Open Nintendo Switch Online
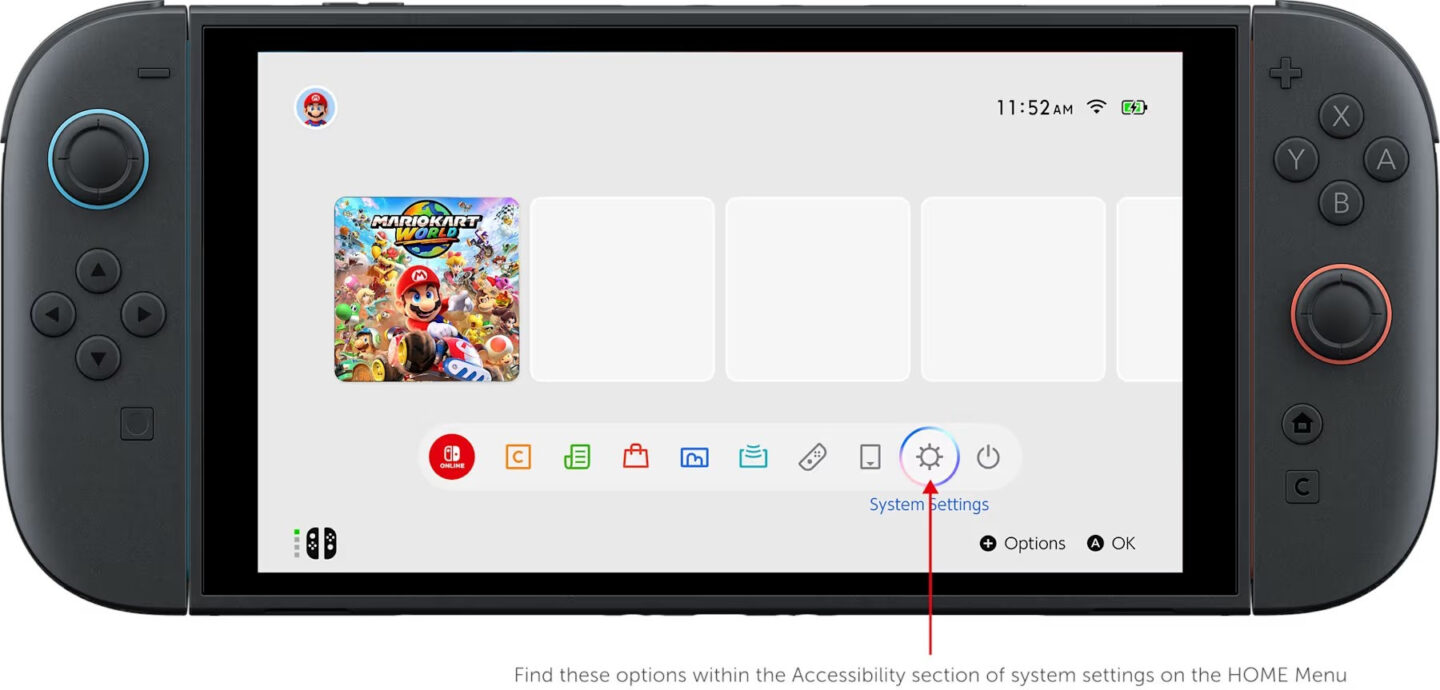Screen dimensions: 1440x690 [x=451, y=457]
